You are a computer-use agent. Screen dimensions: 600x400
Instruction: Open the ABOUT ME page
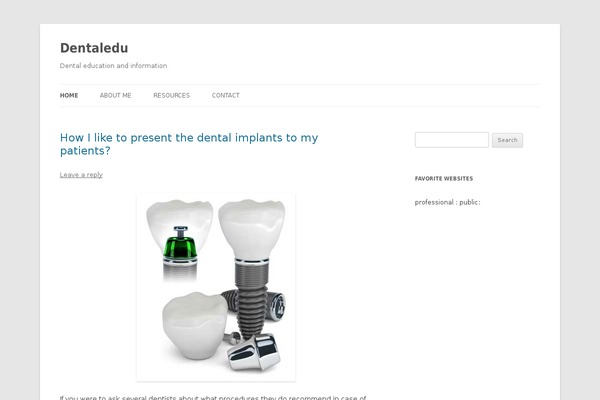coord(116,95)
